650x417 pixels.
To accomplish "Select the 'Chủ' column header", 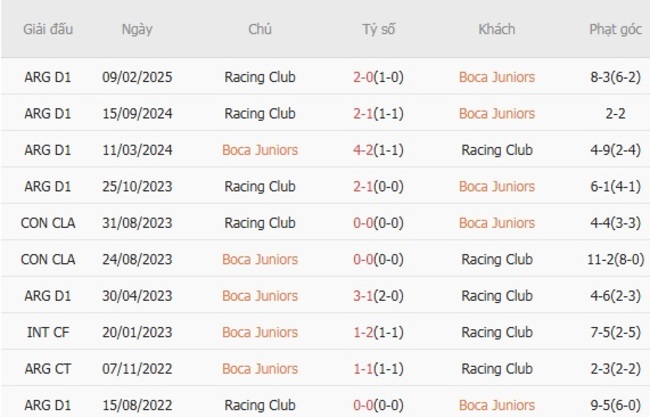I will pos(260,29).
